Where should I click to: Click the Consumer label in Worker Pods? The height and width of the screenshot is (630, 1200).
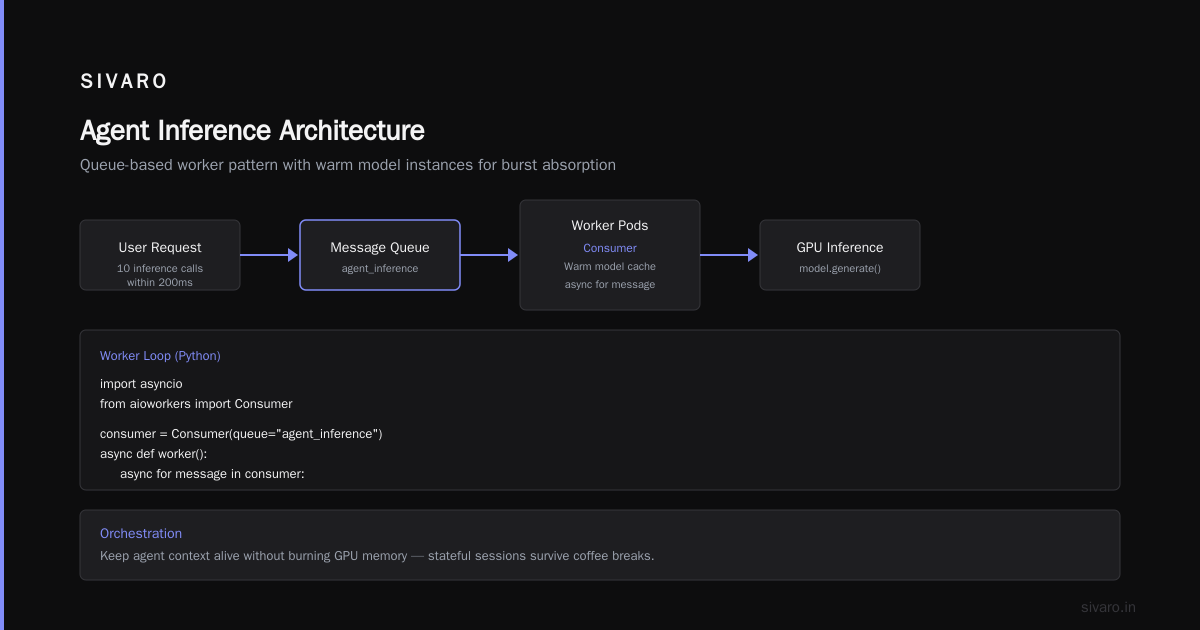click(610, 248)
